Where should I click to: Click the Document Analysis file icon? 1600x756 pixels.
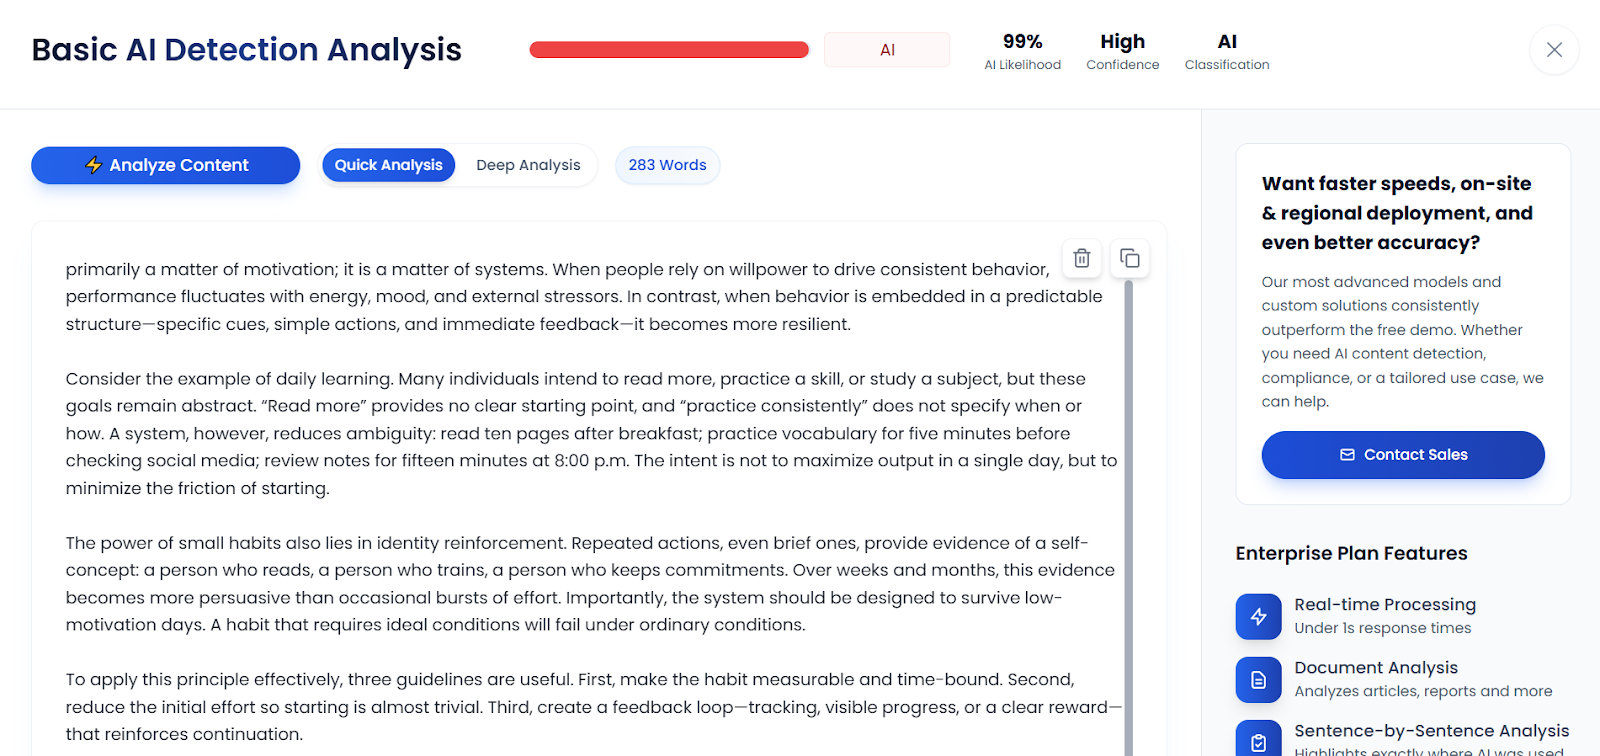[x=1258, y=680]
